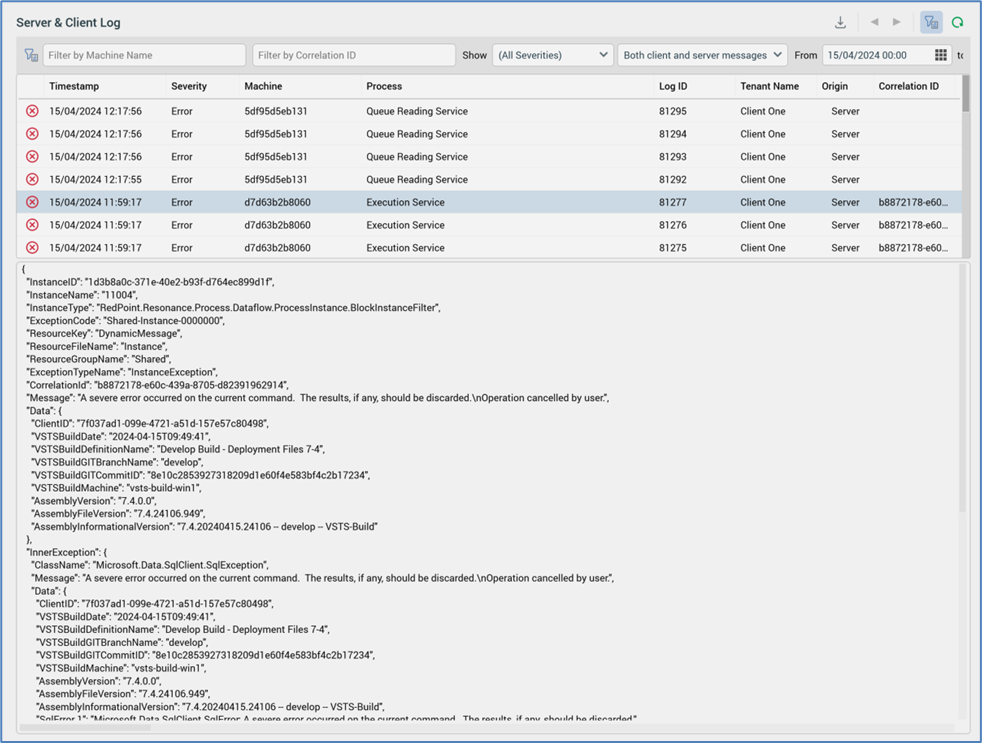982x743 pixels.
Task: Click the Filter by Correlation ID field
Action: pos(353,56)
